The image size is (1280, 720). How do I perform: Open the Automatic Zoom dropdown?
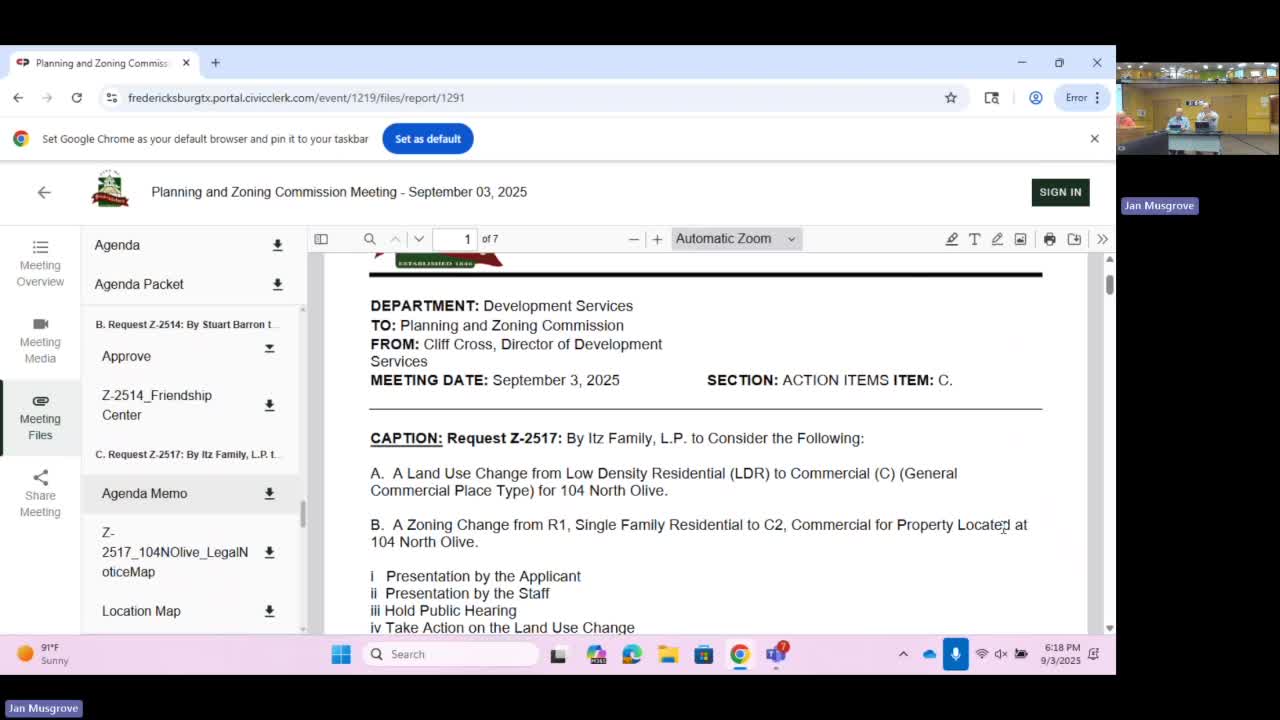[x=735, y=239]
